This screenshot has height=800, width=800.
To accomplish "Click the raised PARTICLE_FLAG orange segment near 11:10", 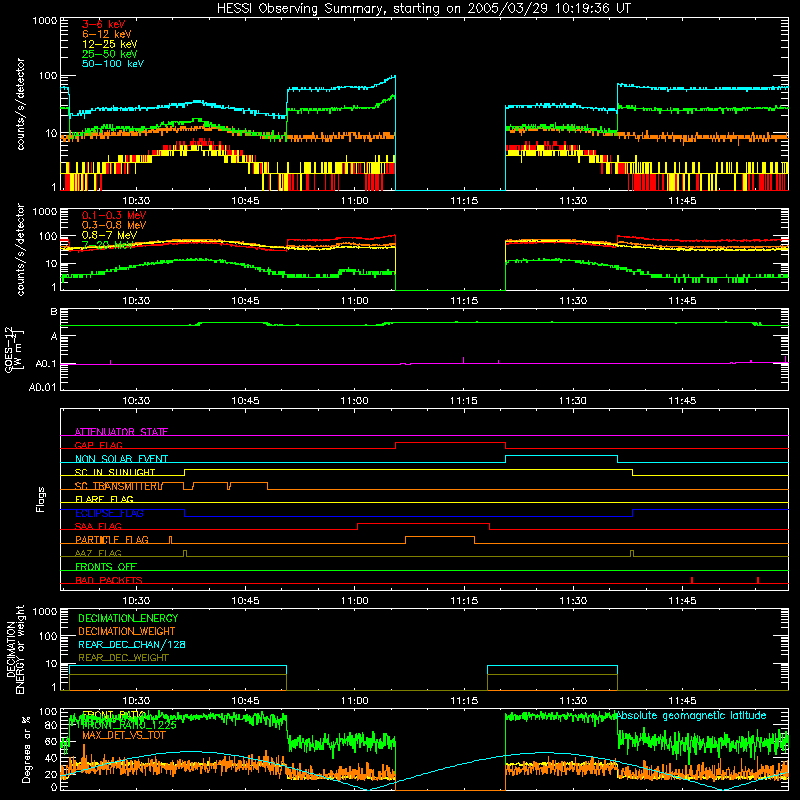I will (440, 537).
